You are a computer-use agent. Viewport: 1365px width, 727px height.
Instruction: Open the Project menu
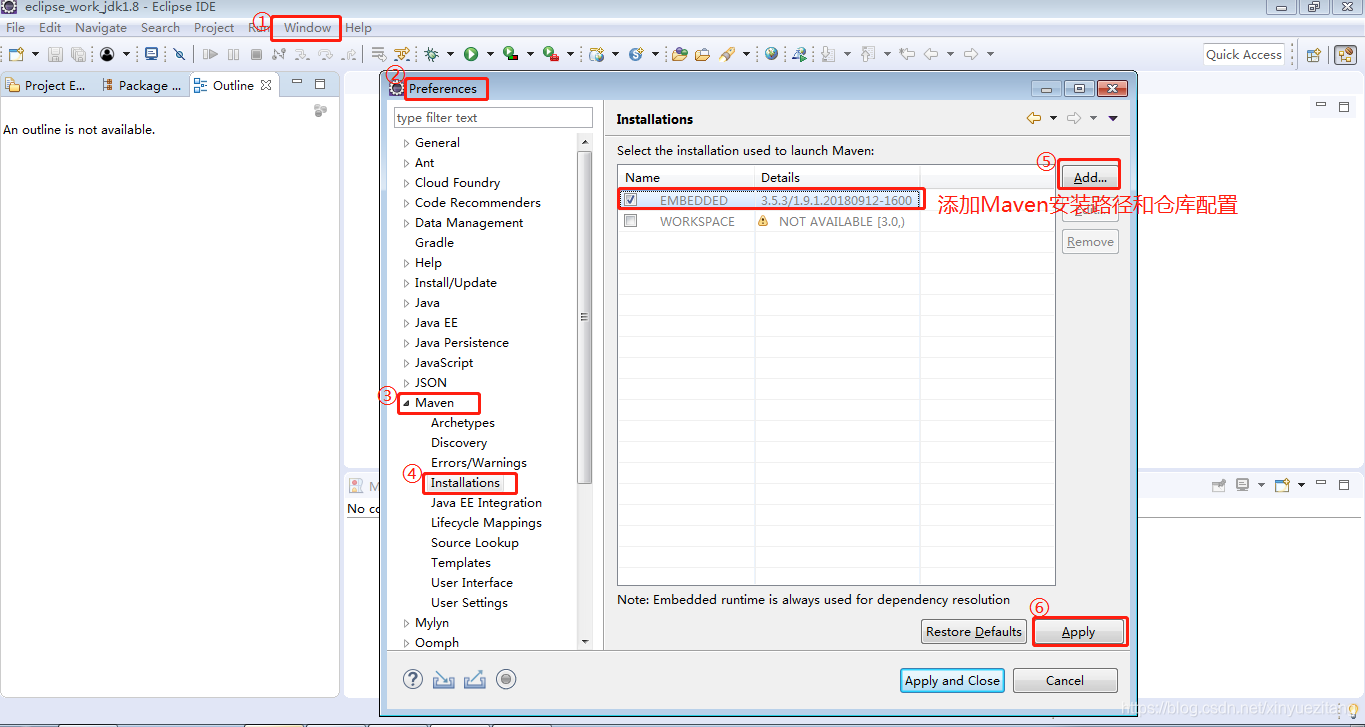[214, 28]
